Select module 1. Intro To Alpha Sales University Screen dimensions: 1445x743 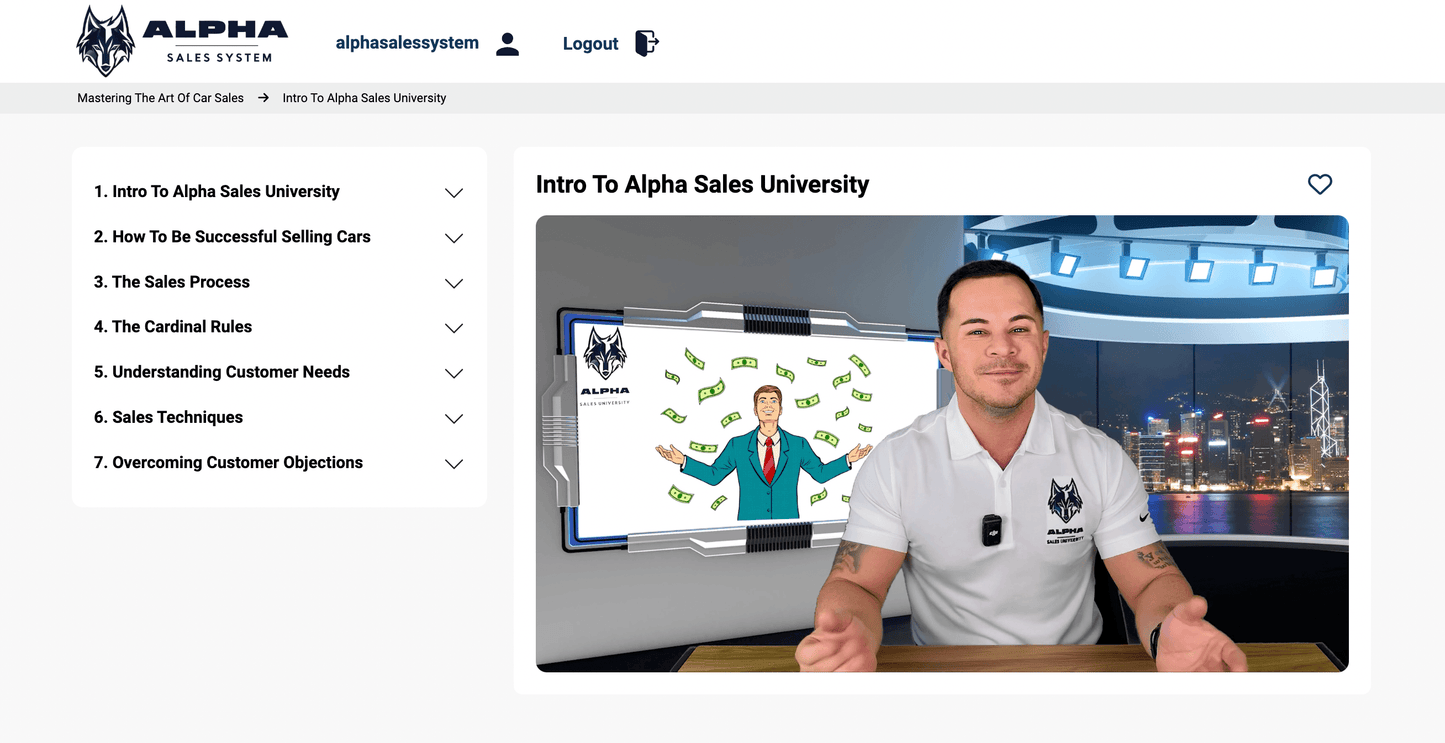217,192
